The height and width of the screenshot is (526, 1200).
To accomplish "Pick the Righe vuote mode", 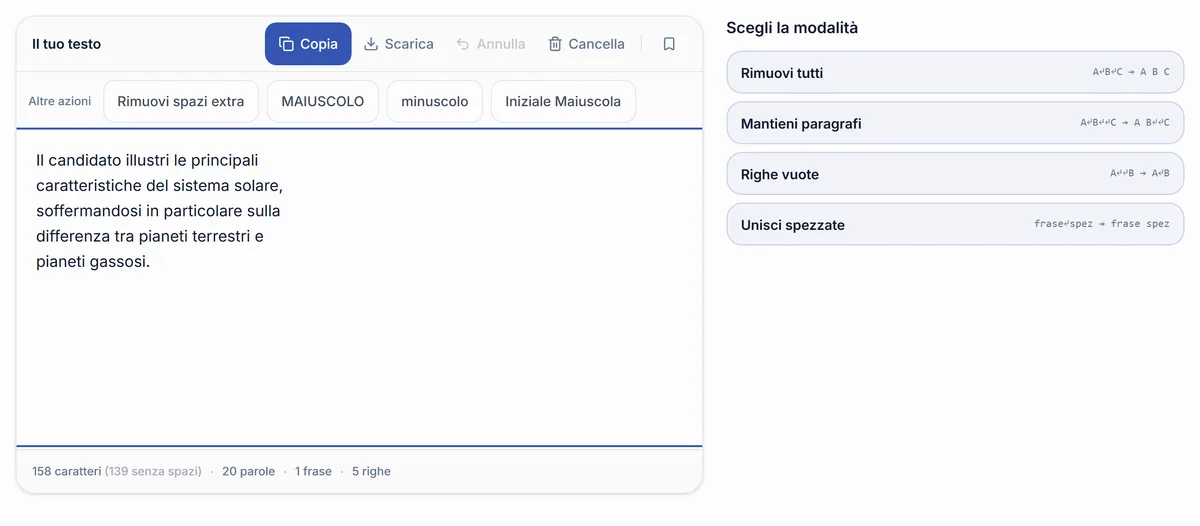I will 955,174.
